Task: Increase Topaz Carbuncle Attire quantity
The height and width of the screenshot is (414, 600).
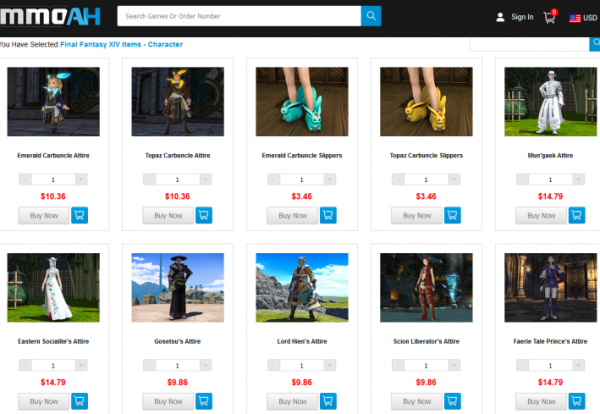Action: [205, 179]
